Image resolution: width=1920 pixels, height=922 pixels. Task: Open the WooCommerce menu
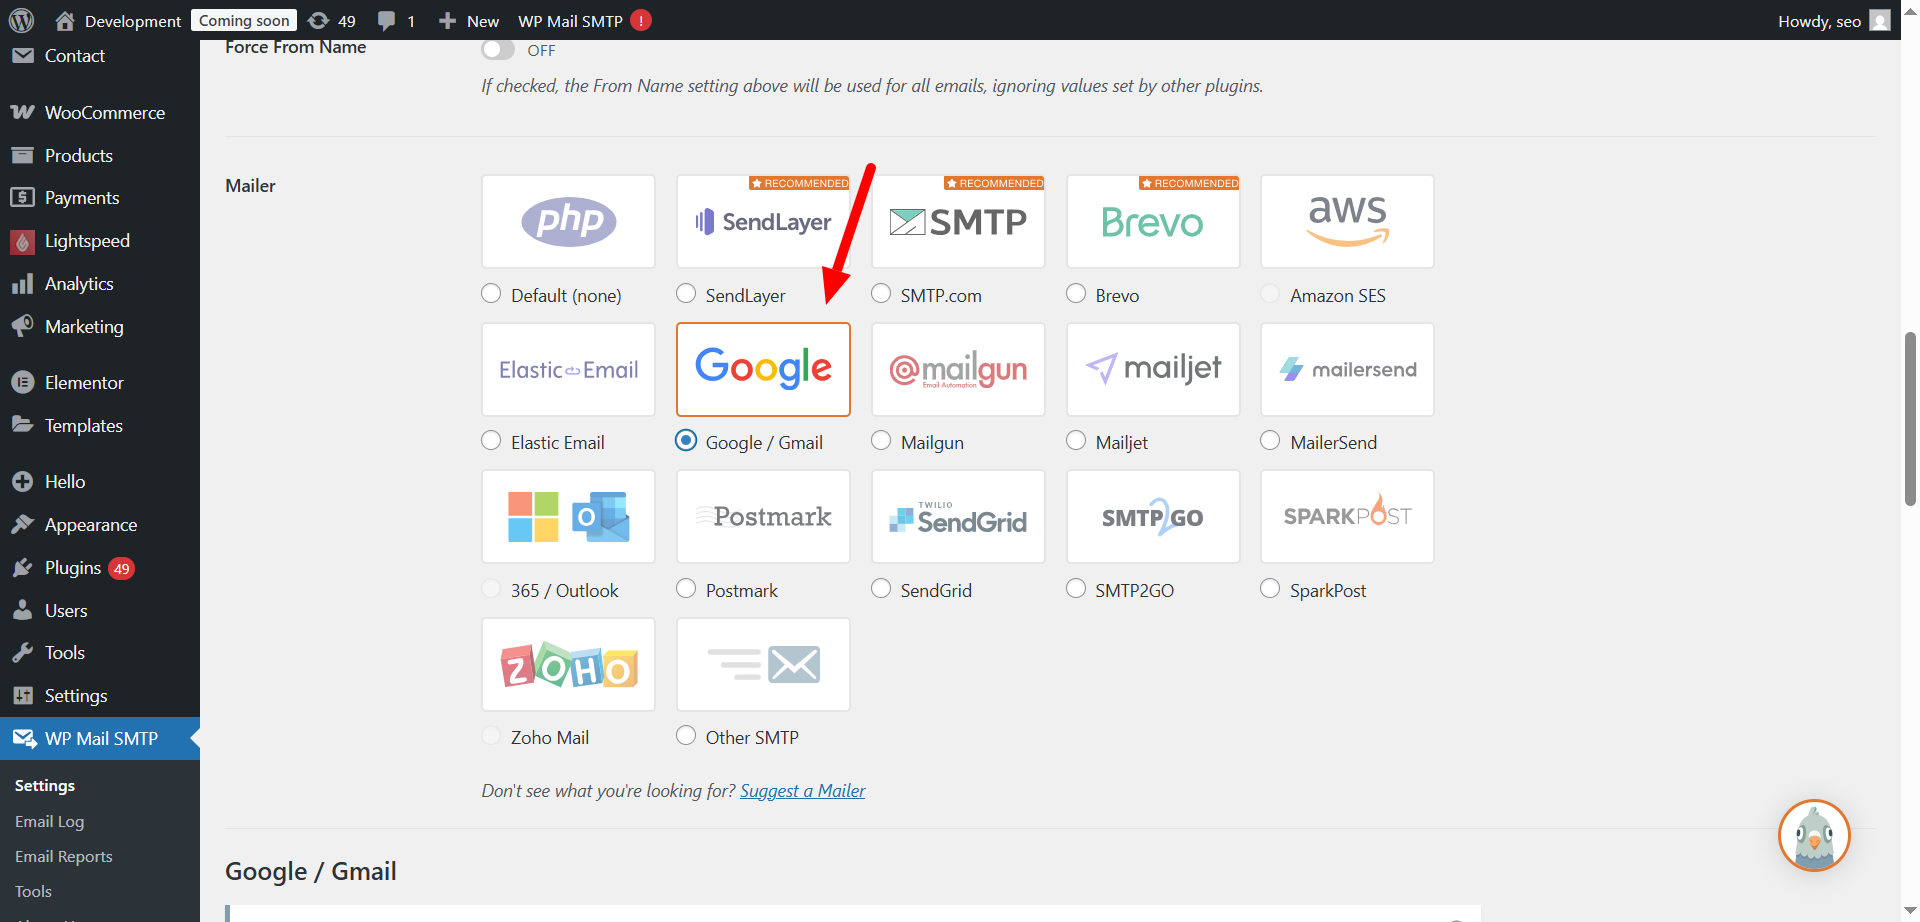104,113
